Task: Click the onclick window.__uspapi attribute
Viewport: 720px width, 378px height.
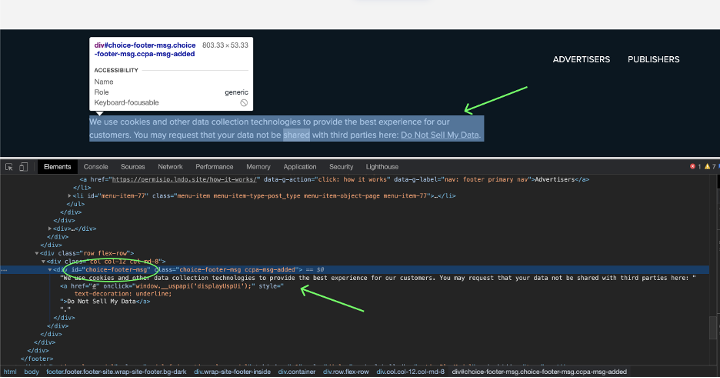Action: pos(179,286)
